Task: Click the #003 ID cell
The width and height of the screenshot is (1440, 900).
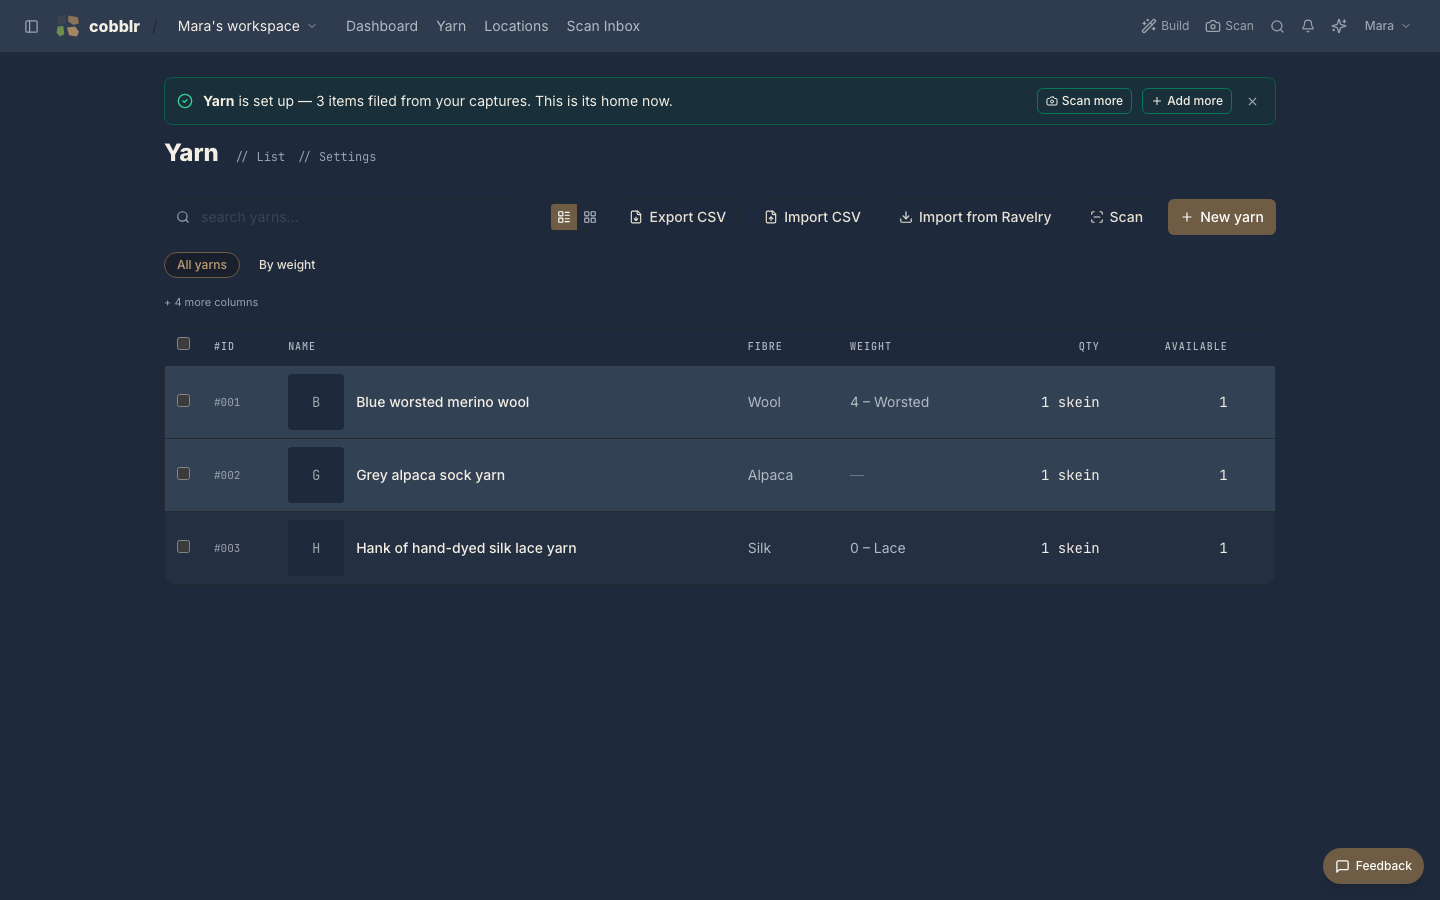Action: pyautogui.click(x=227, y=548)
